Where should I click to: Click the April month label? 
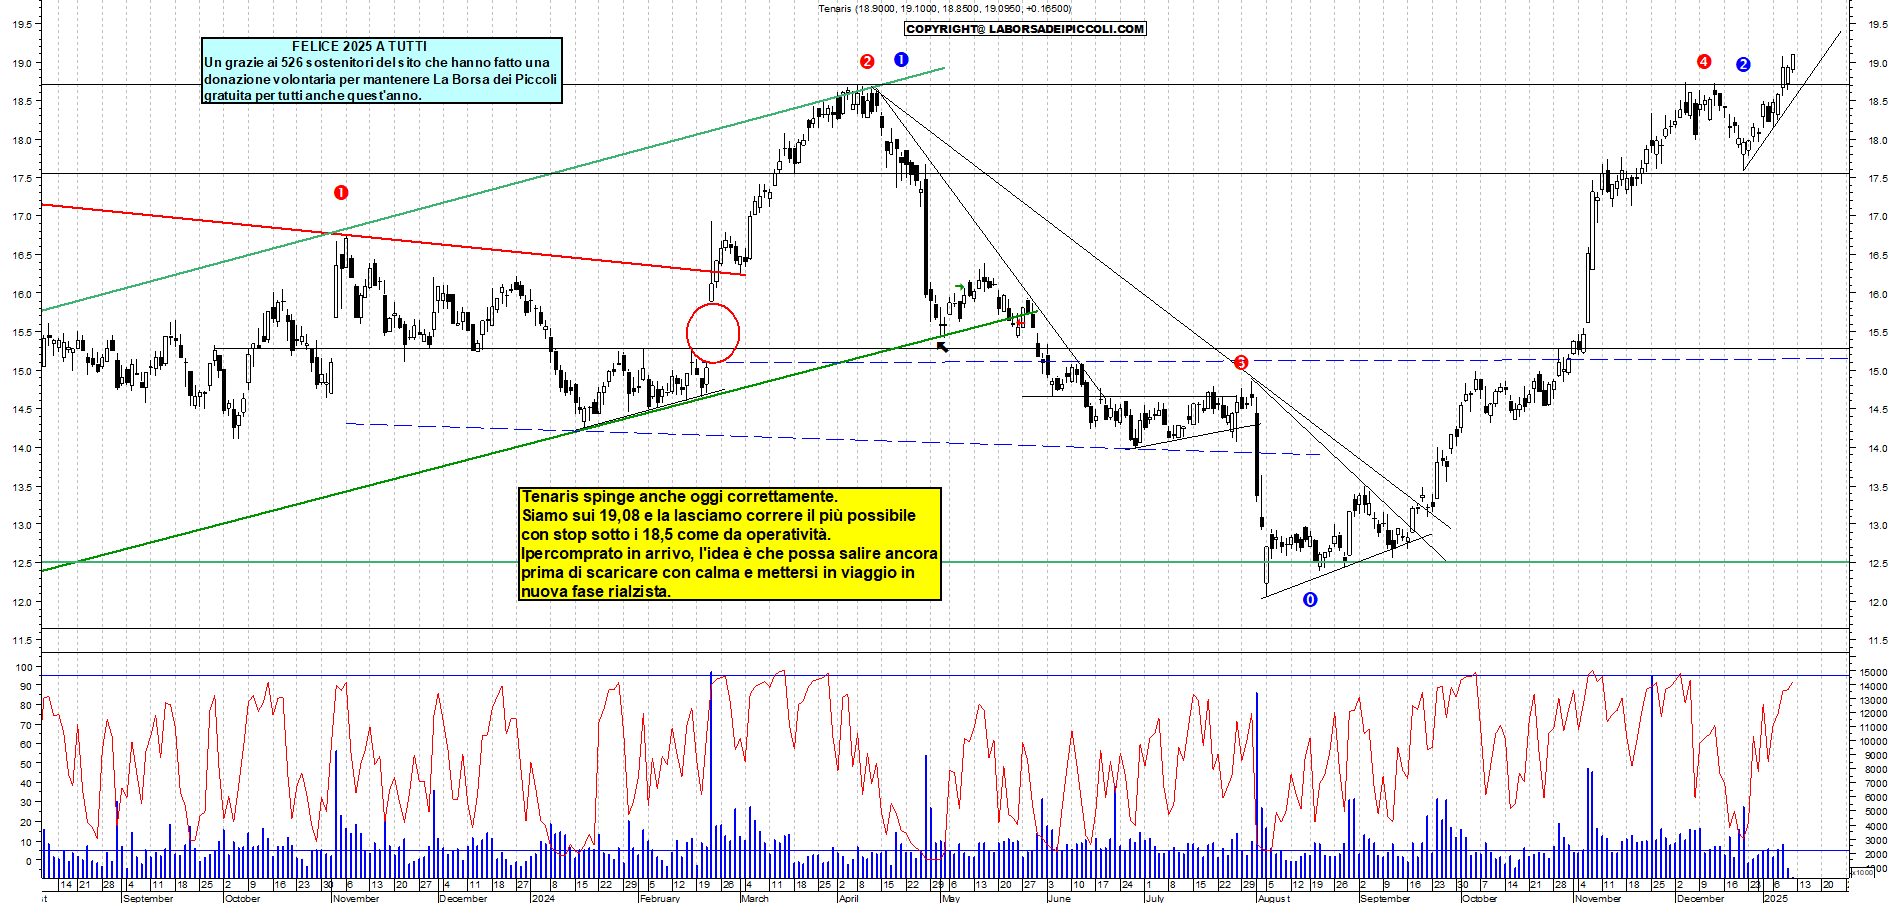[849, 898]
